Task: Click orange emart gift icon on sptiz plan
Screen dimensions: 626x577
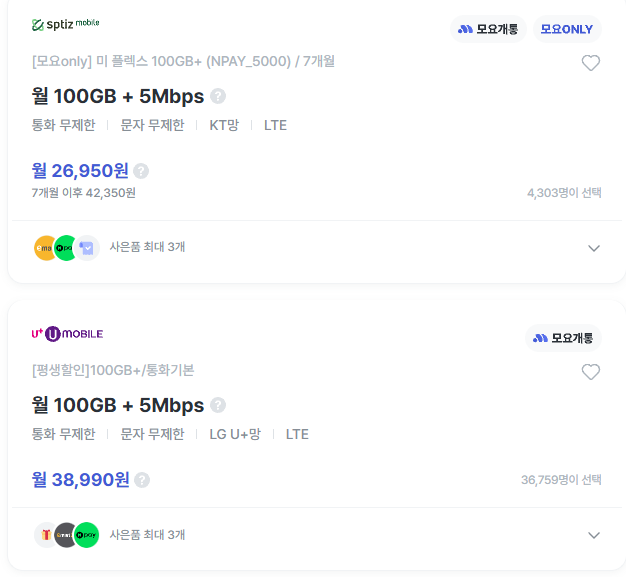Action: 44,248
